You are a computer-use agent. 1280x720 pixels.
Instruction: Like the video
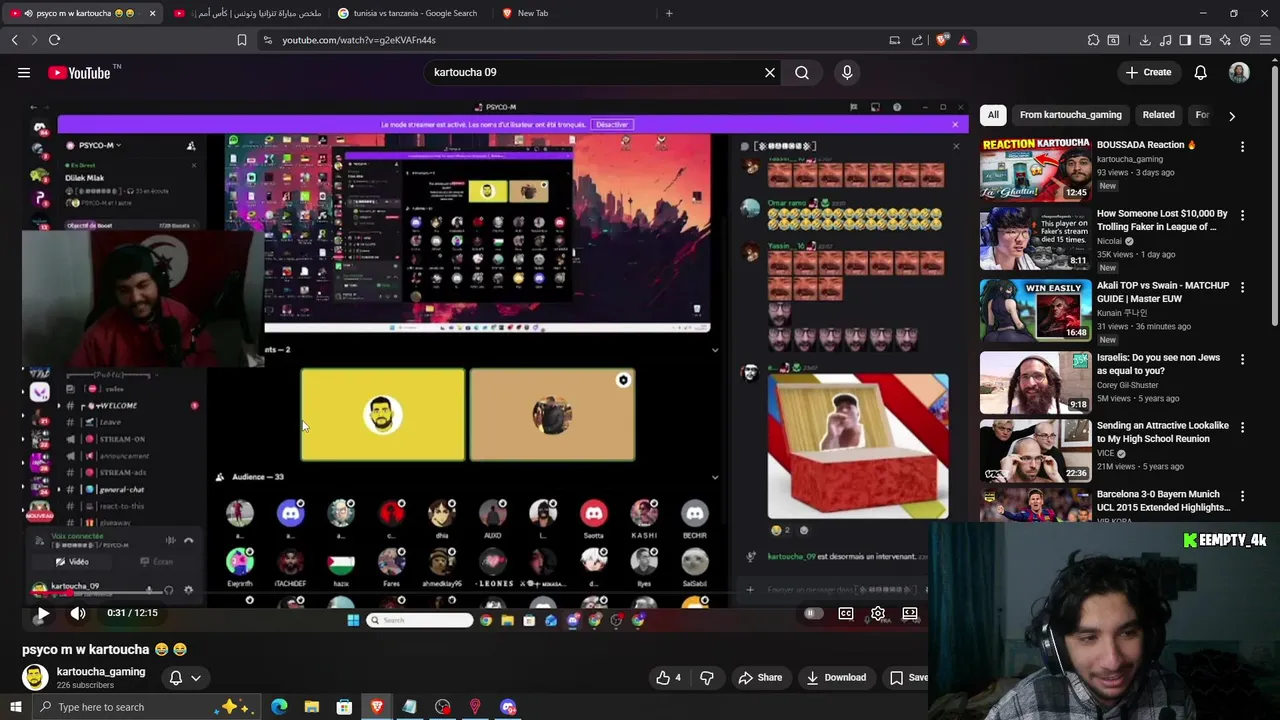[x=669, y=677]
